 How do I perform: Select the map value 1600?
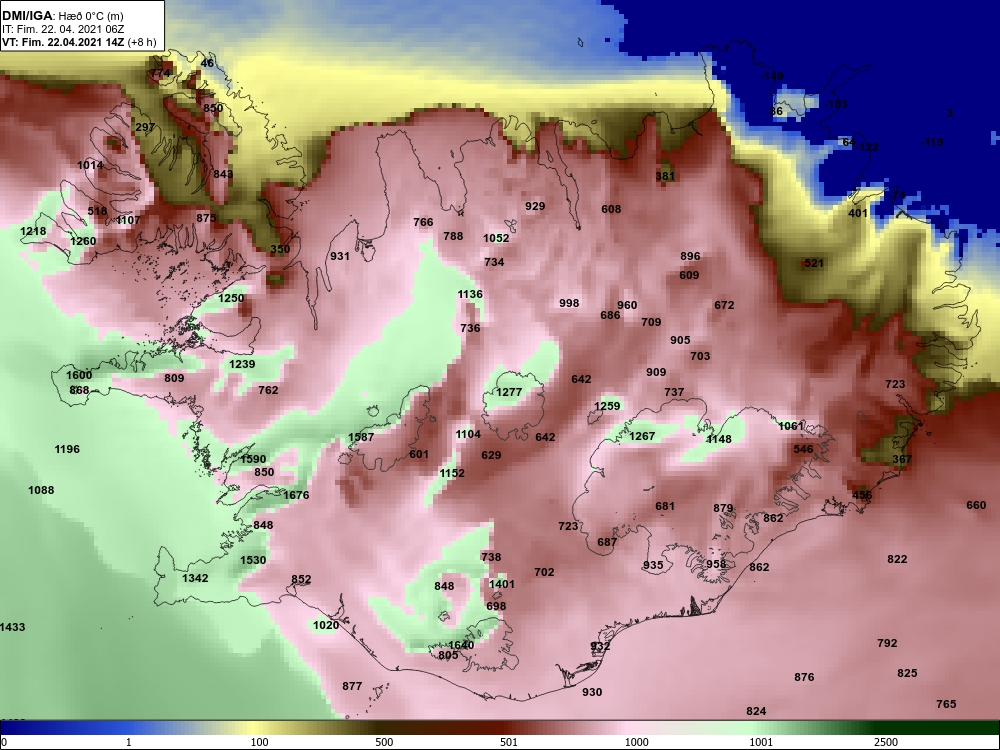tap(79, 375)
